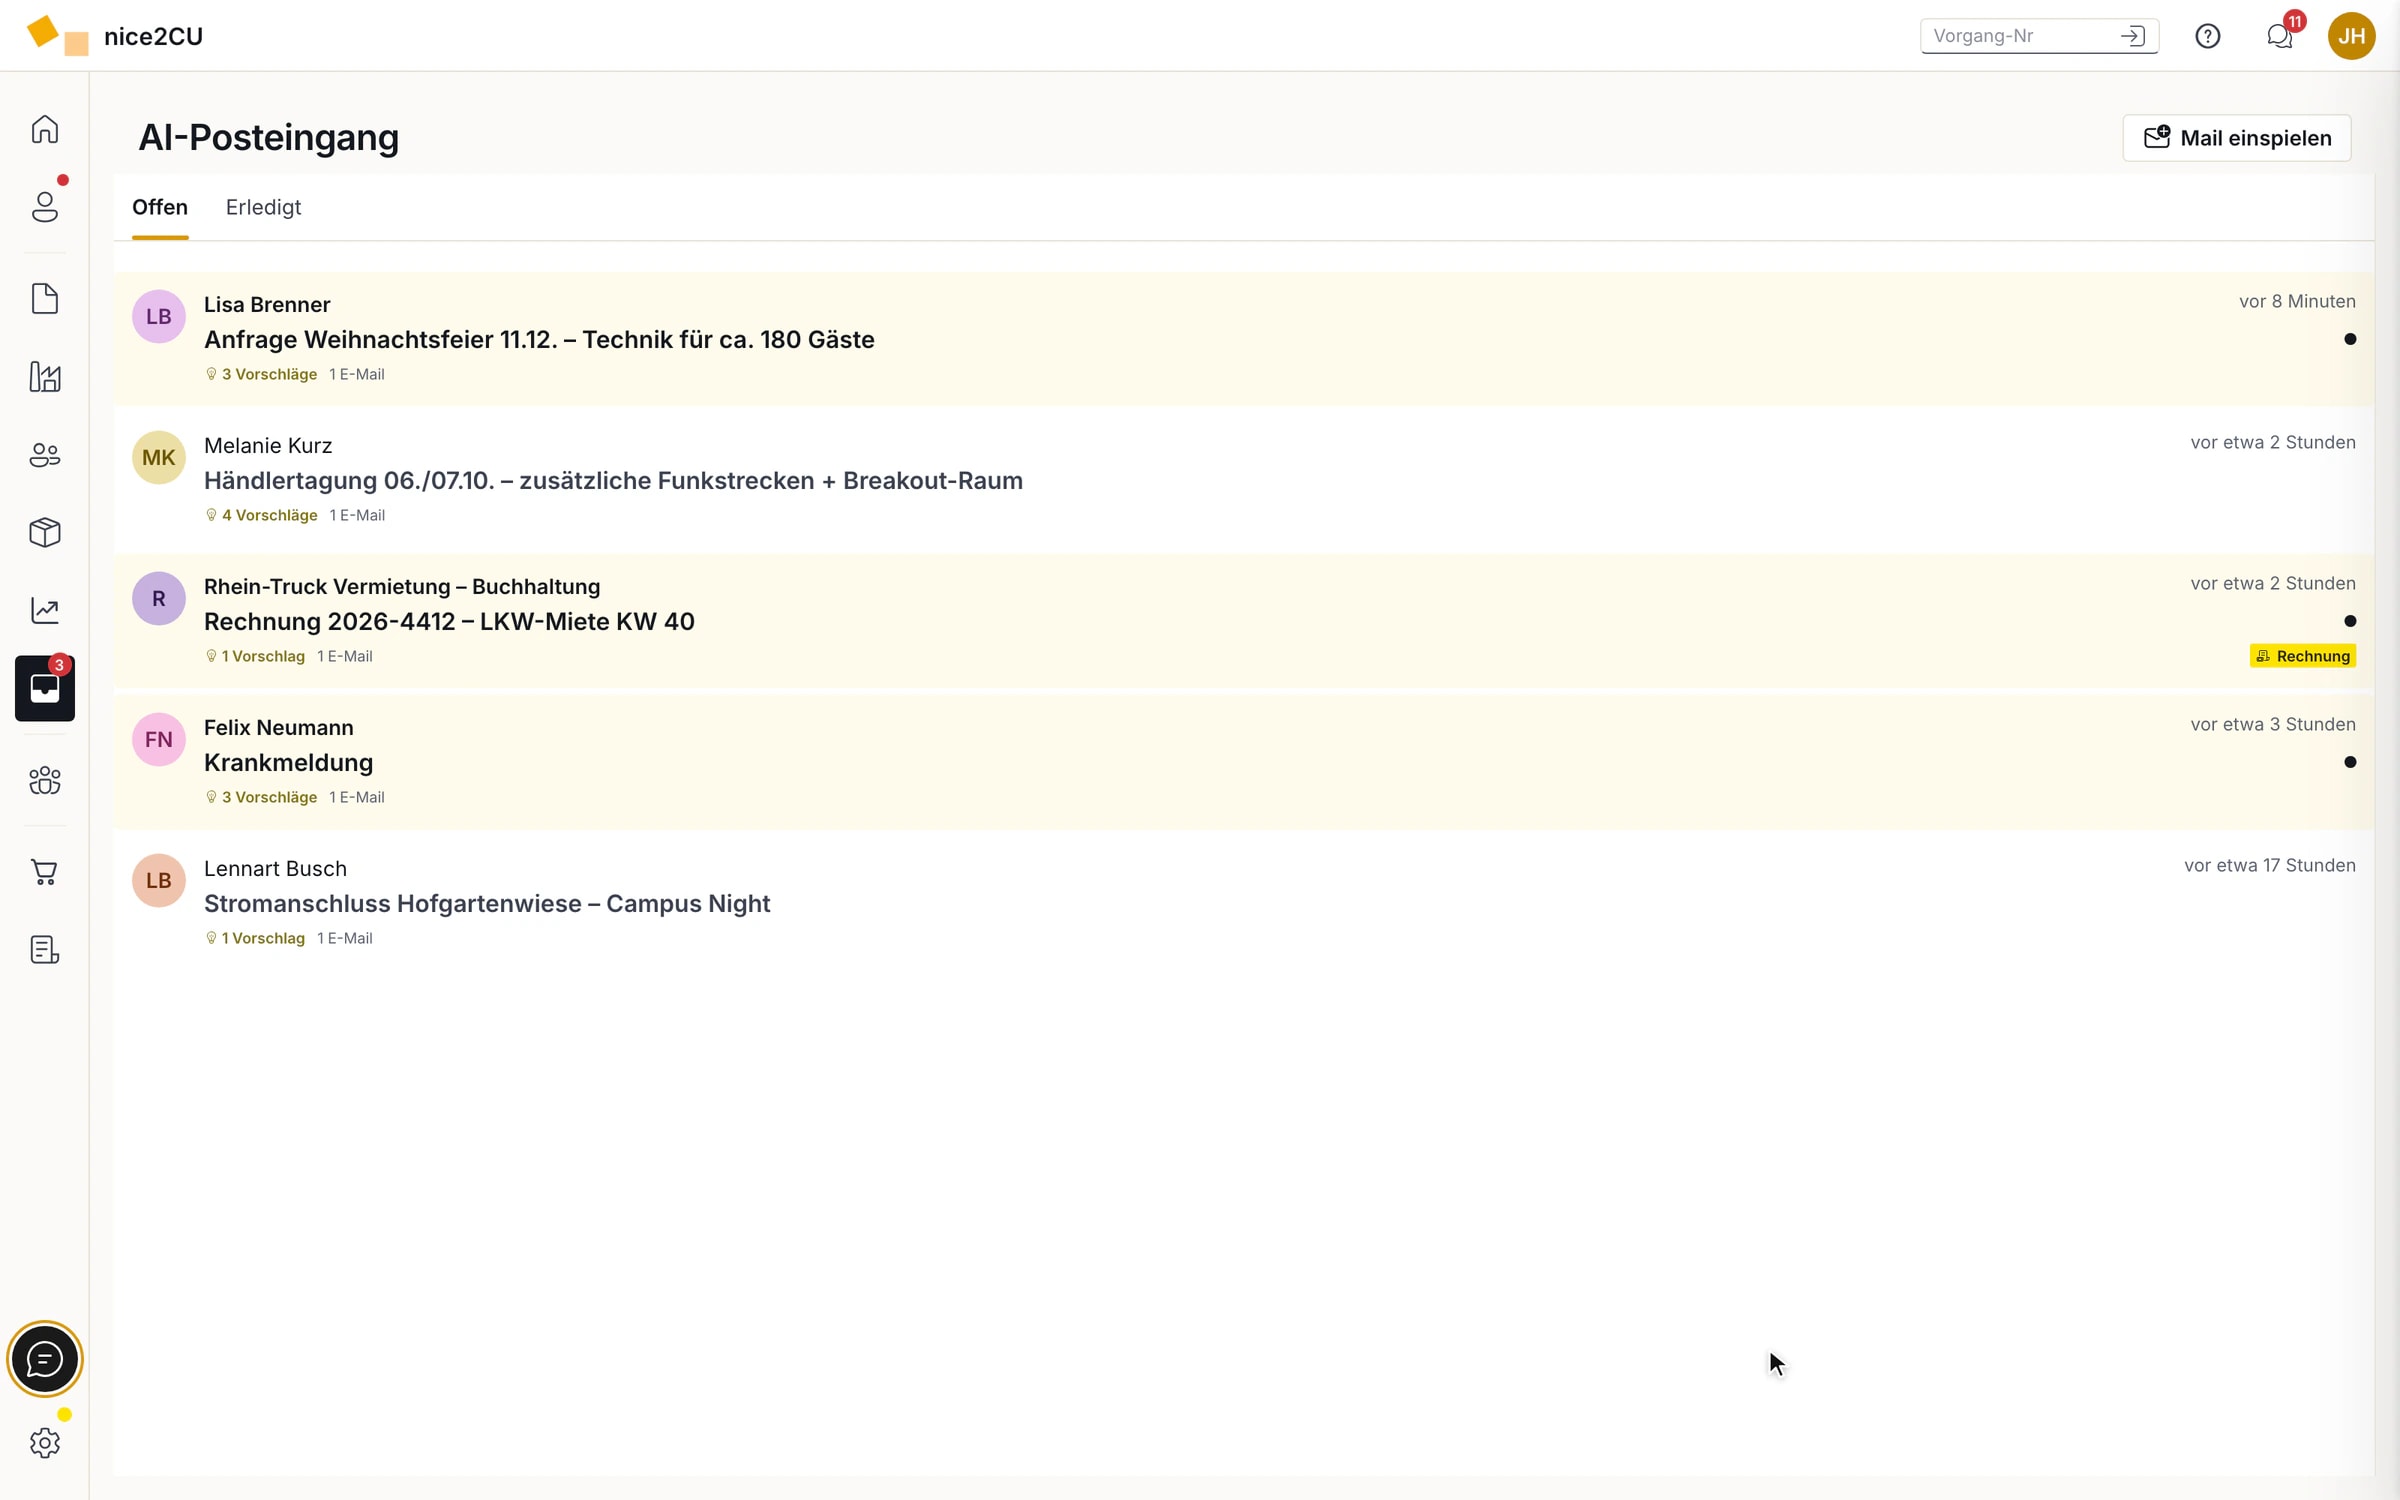Open the settings gear icon
This screenshot has width=2400, height=1500.
click(x=45, y=1443)
